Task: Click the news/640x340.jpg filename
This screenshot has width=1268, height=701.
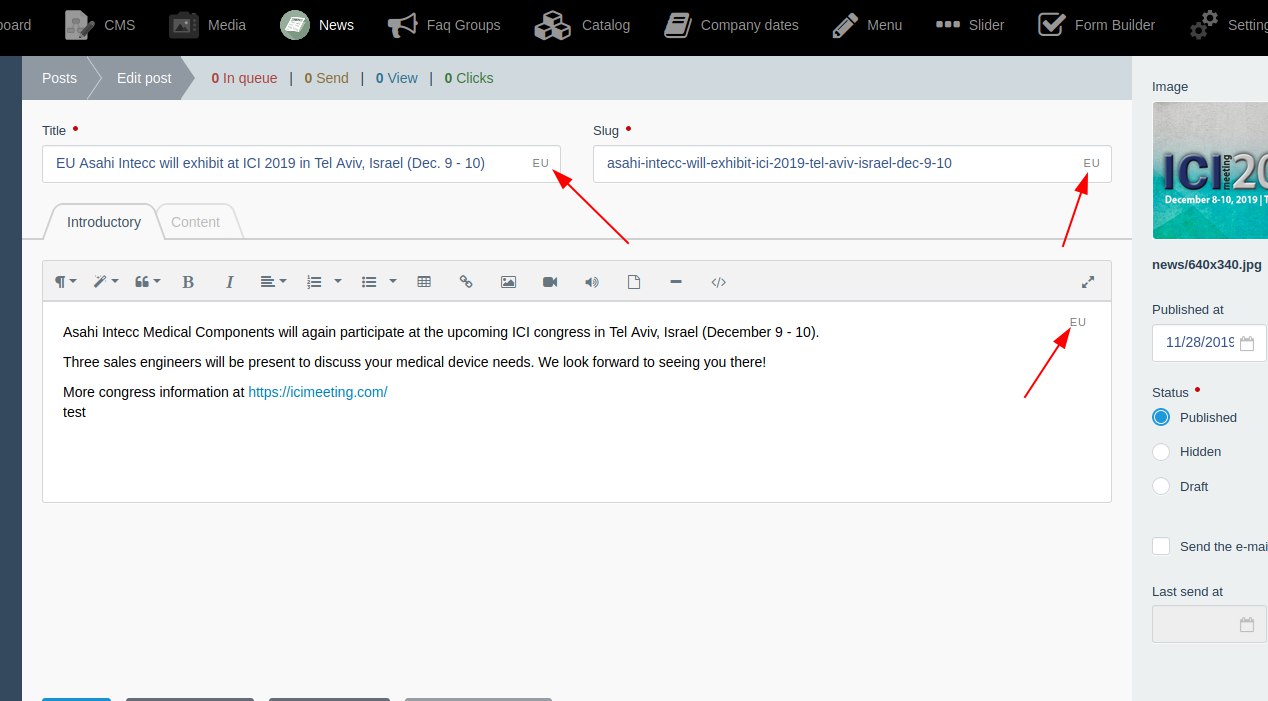Action: coord(1207,265)
